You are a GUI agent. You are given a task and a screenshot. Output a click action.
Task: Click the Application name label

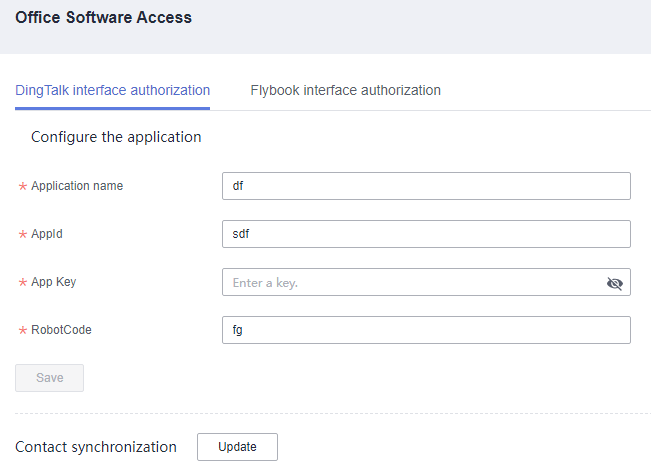[x=77, y=186]
